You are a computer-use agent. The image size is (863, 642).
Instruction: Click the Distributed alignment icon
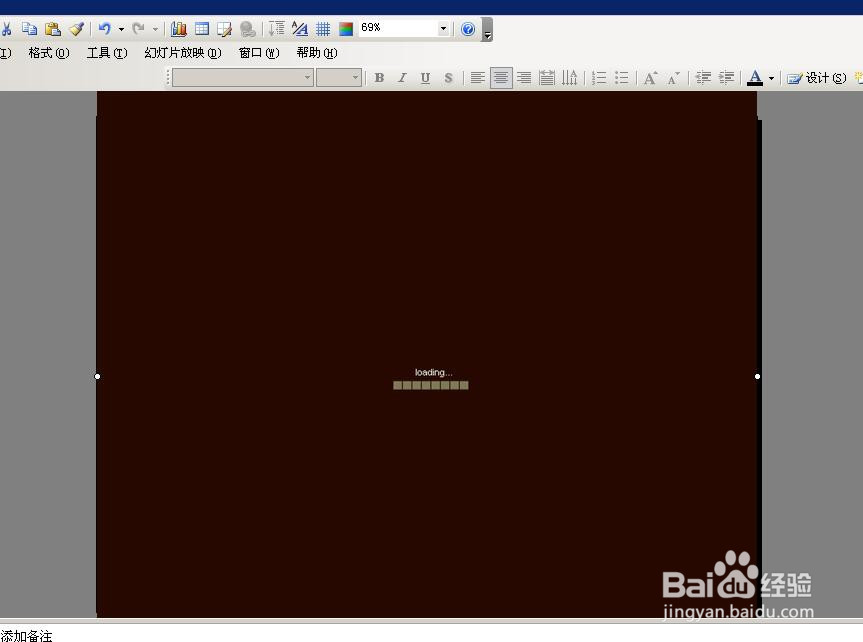click(547, 78)
